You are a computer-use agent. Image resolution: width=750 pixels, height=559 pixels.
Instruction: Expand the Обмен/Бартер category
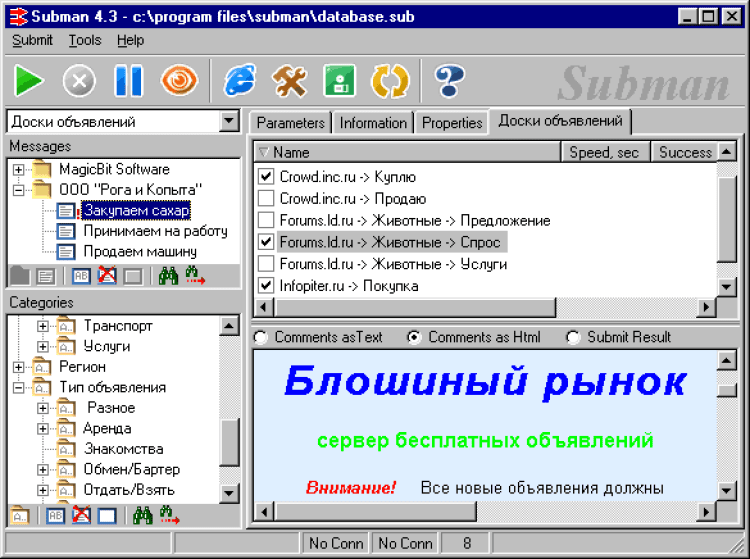[x=43, y=470]
